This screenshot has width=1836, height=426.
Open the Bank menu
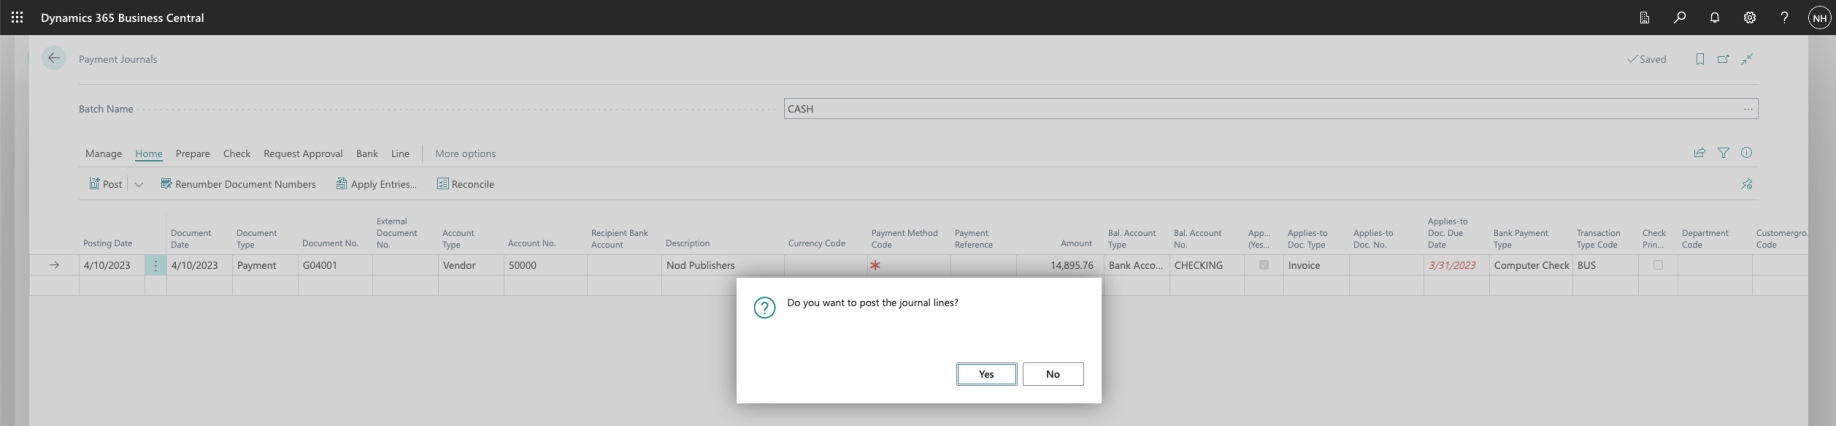pos(367,153)
